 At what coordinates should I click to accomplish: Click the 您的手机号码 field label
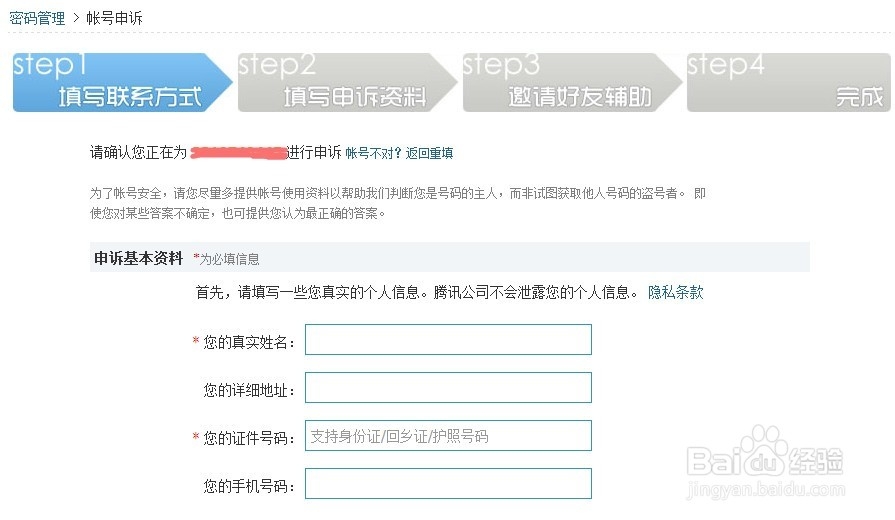249,486
